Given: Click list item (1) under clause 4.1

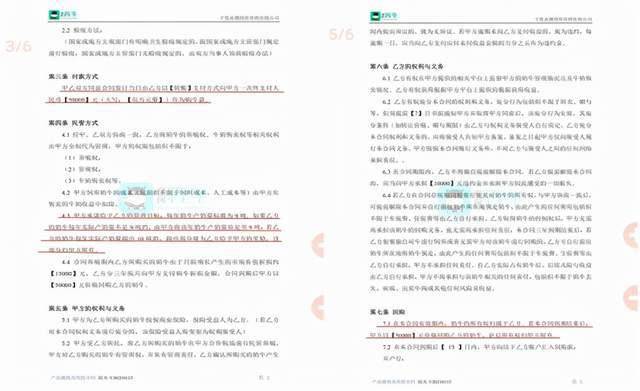Looking at the screenshot, I should click(x=83, y=158).
